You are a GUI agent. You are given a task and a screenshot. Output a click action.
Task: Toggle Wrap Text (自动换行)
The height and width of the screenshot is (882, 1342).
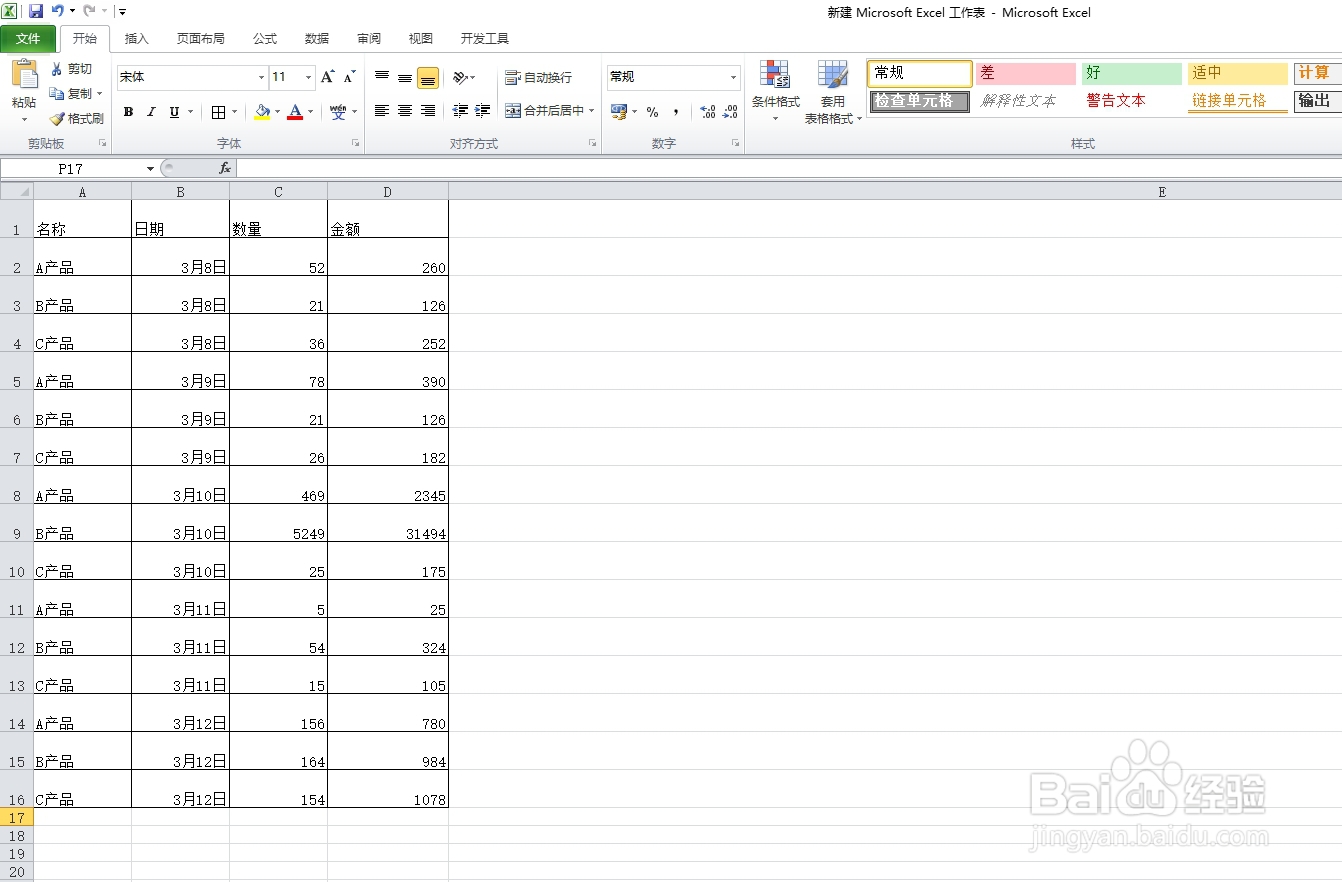pyautogui.click(x=538, y=77)
